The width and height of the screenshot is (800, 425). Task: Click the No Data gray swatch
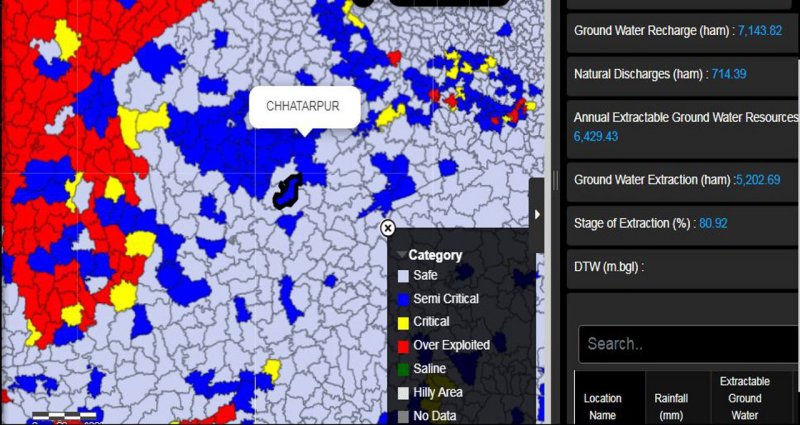pyautogui.click(x=403, y=416)
